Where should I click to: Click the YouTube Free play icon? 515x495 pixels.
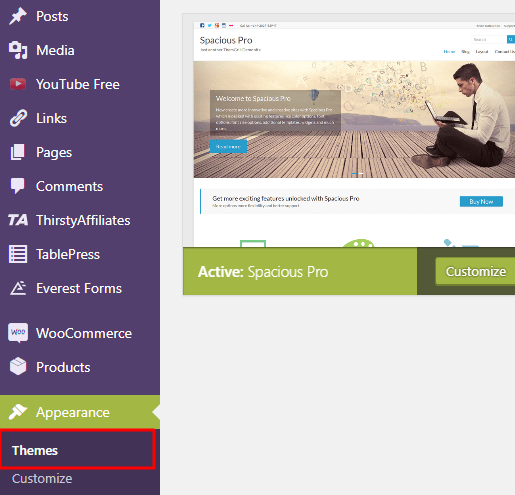click(x=18, y=84)
